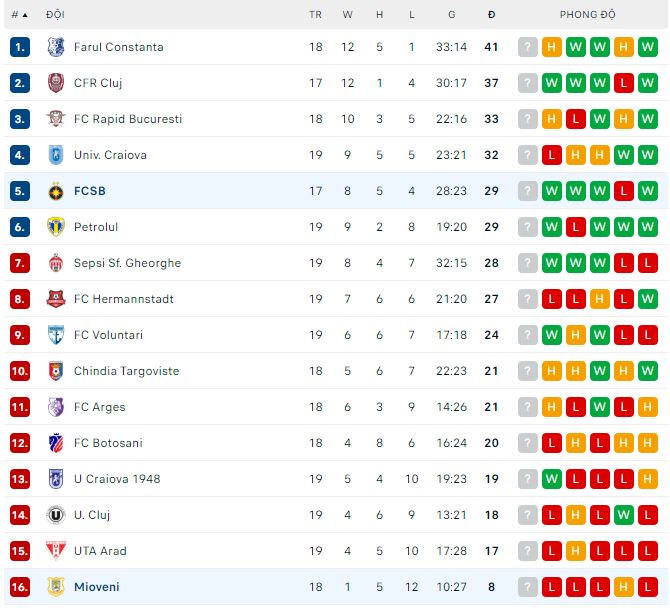Click the Farul Constanta club crest
This screenshot has height=608, width=670.
56,47
